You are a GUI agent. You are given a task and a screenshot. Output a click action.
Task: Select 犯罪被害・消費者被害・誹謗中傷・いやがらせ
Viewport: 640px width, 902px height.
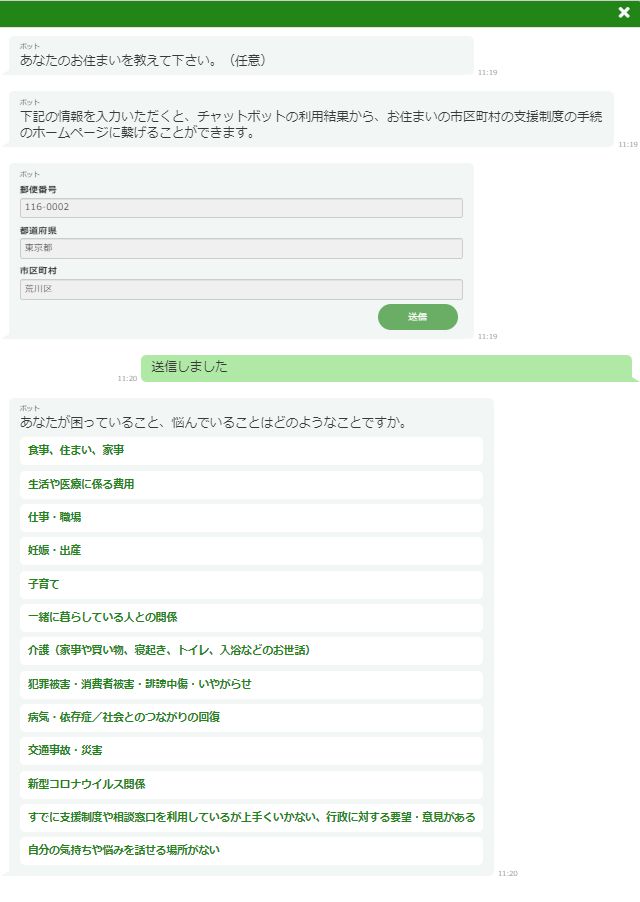251,685
